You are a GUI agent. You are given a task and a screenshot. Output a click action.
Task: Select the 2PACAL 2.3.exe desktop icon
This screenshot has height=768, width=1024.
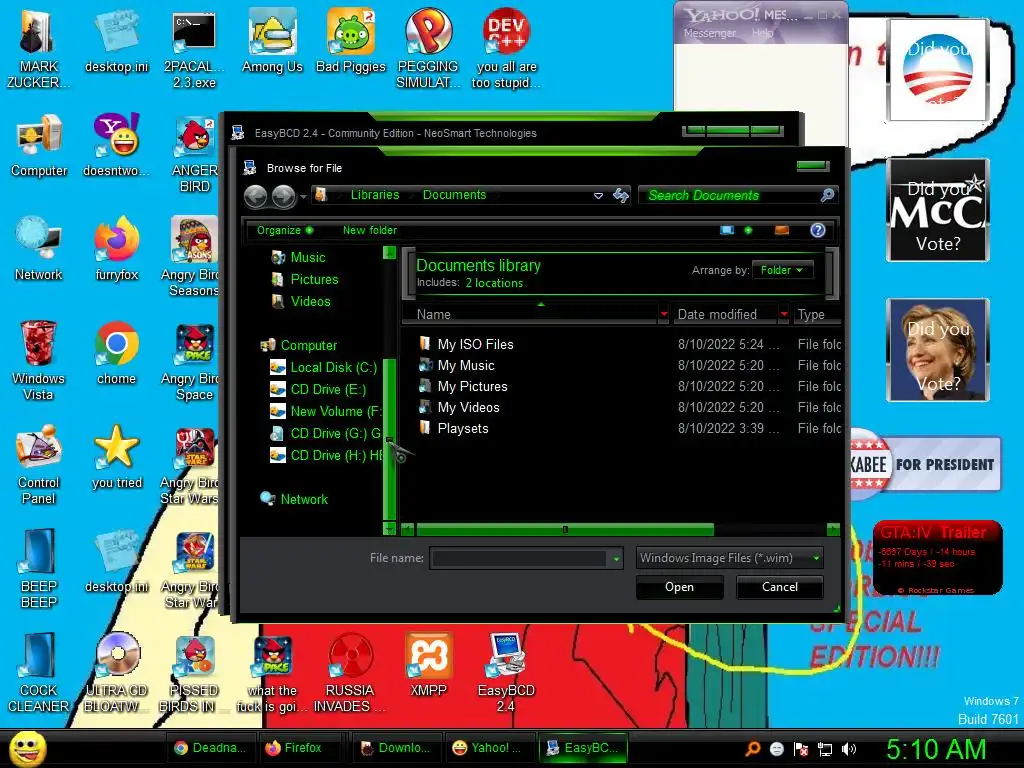[194, 48]
